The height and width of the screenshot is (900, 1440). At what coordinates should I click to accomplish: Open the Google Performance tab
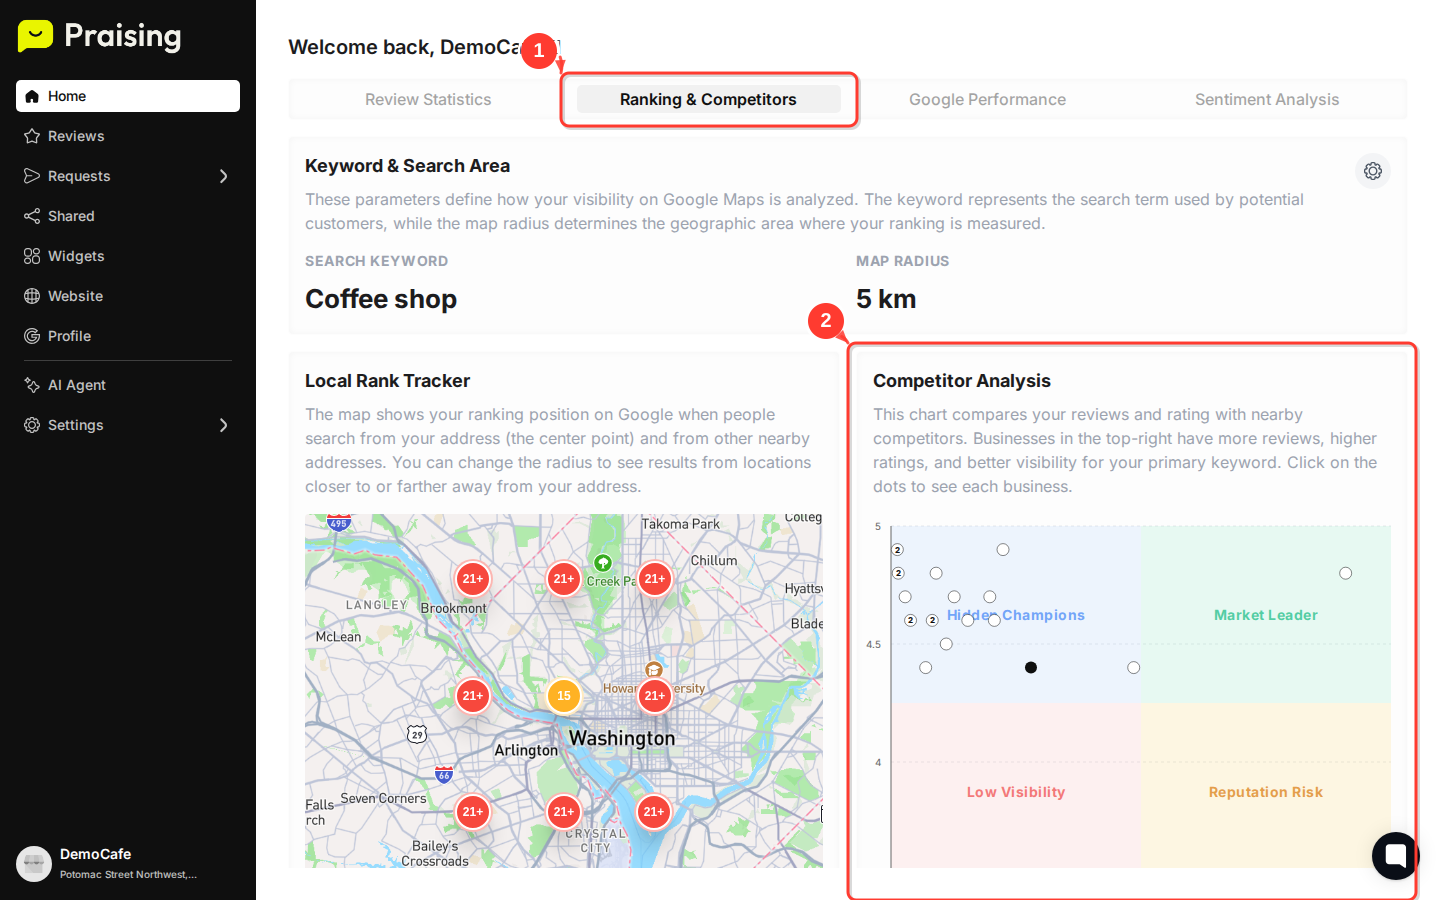987,99
